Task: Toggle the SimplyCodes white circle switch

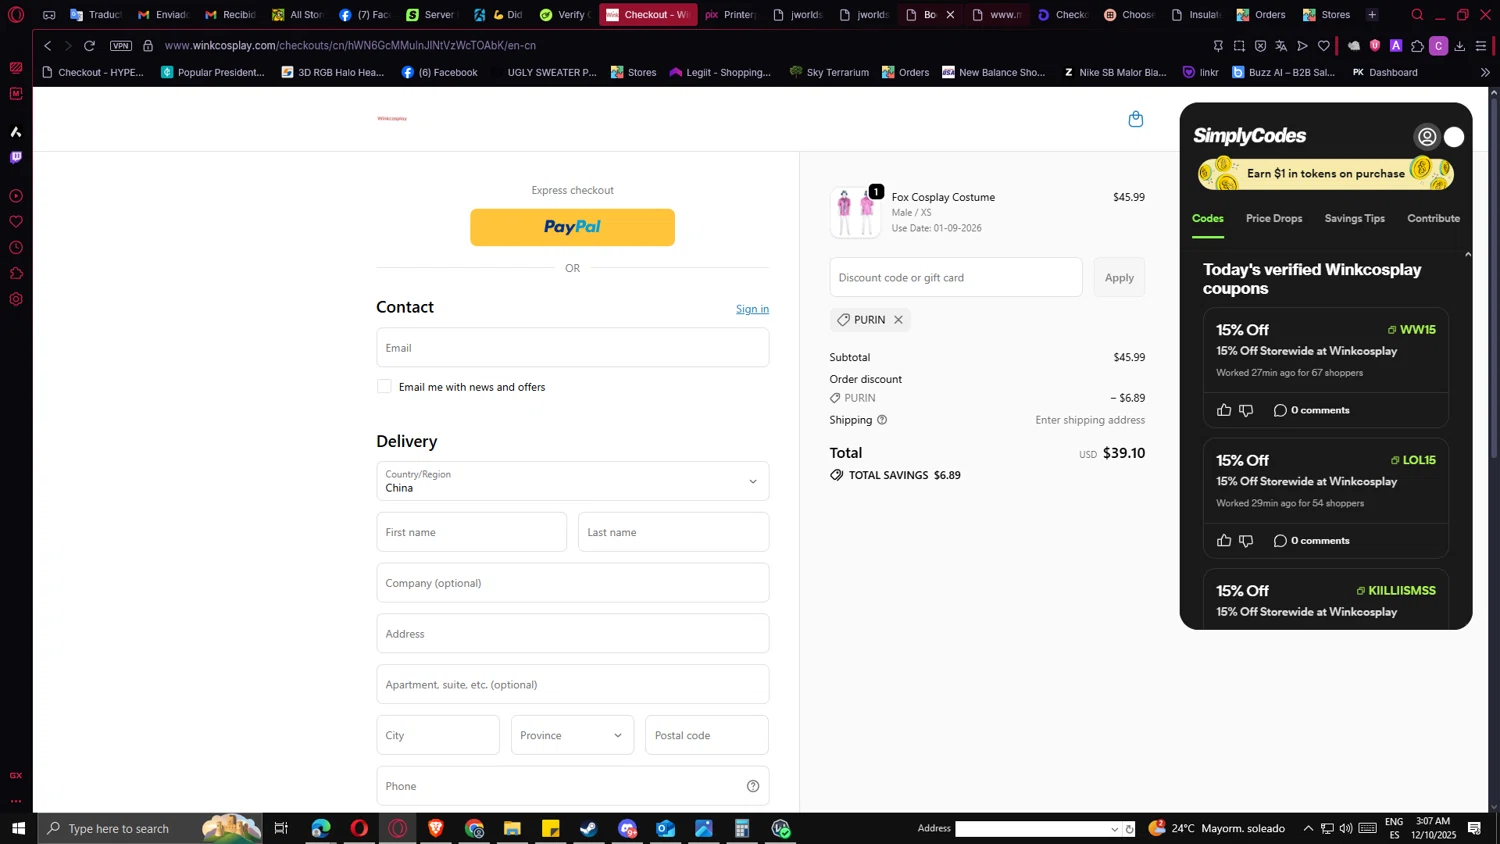Action: click(x=1454, y=137)
